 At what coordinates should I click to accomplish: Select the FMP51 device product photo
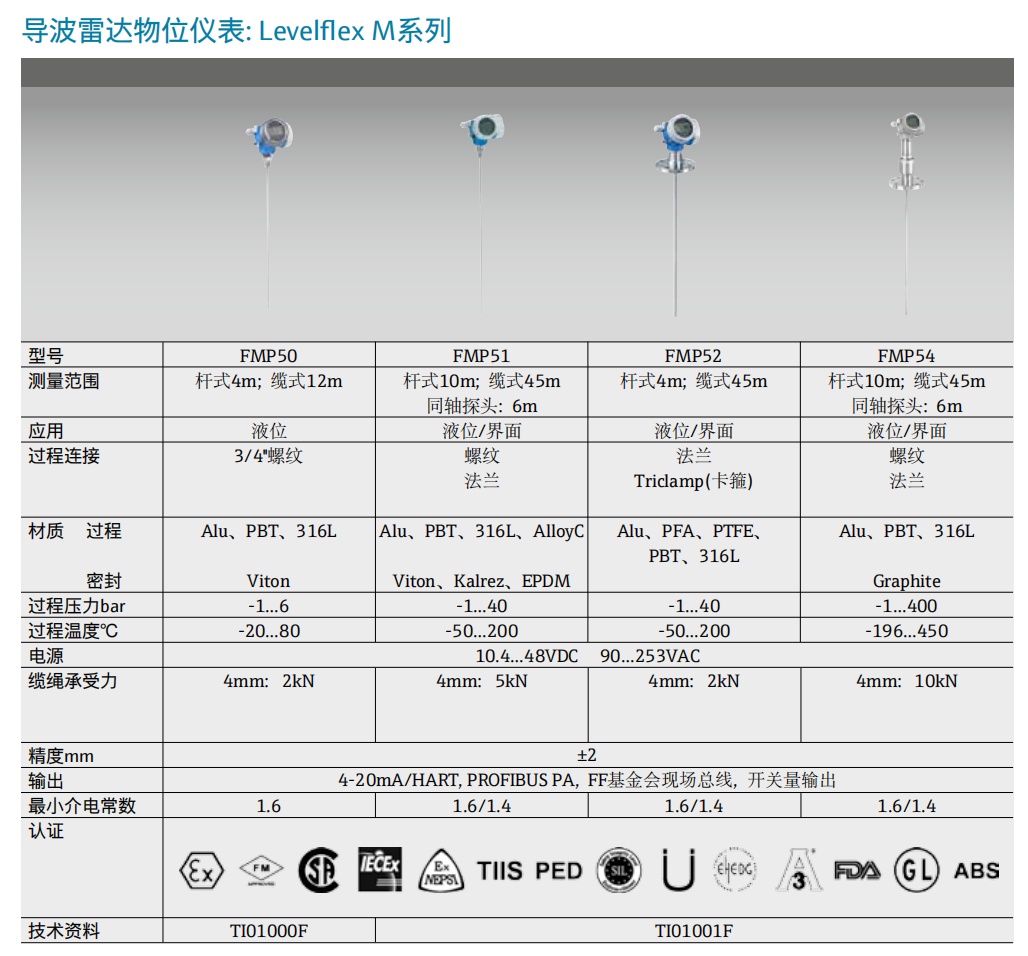(x=482, y=214)
